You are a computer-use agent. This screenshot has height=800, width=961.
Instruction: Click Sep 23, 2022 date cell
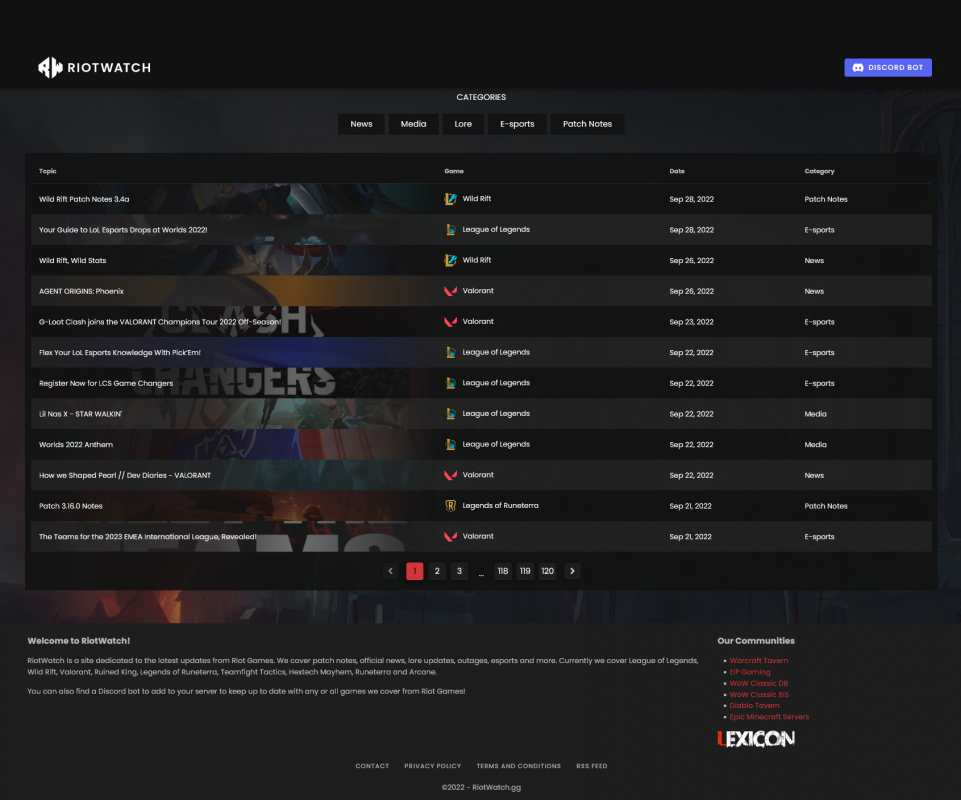pyautogui.click(x=691, y=322)
